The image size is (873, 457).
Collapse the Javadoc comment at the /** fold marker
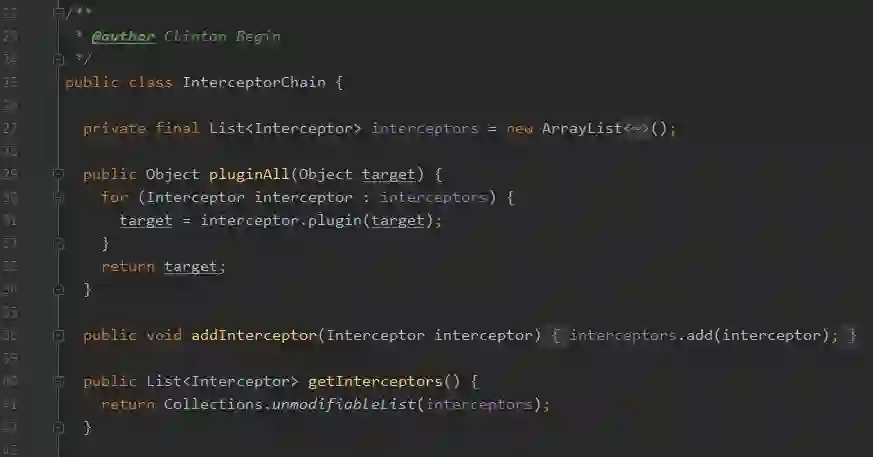(58, 12)
